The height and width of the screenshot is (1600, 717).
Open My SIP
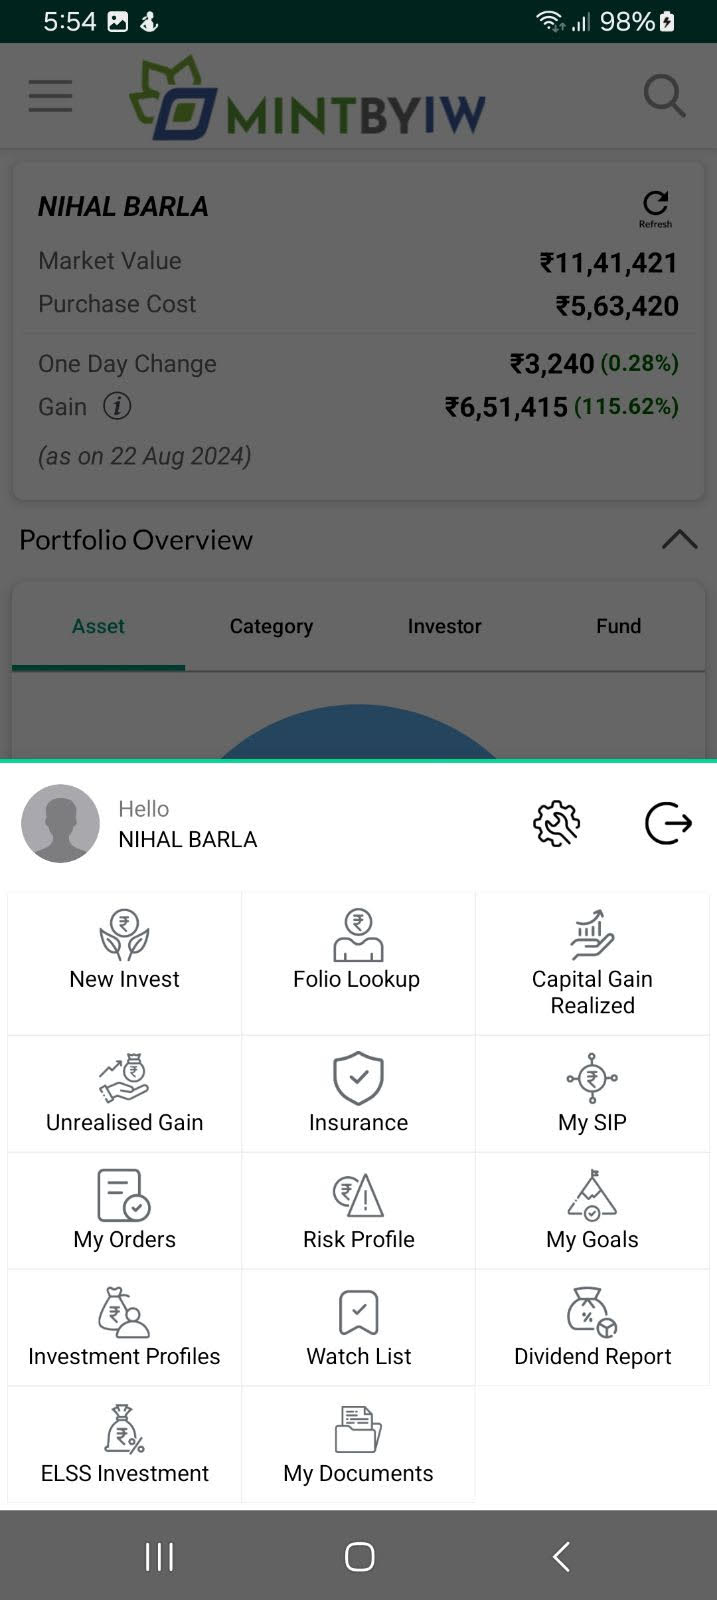click(592, 1094)
